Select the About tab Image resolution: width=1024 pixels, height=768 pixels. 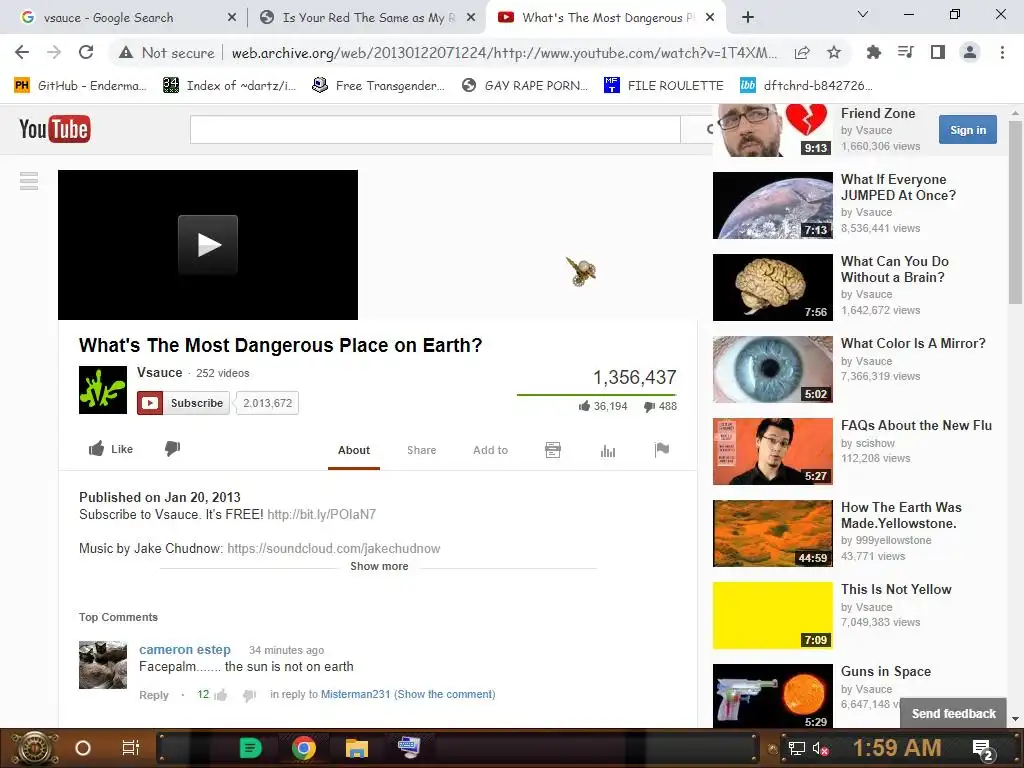coord(354,450)
